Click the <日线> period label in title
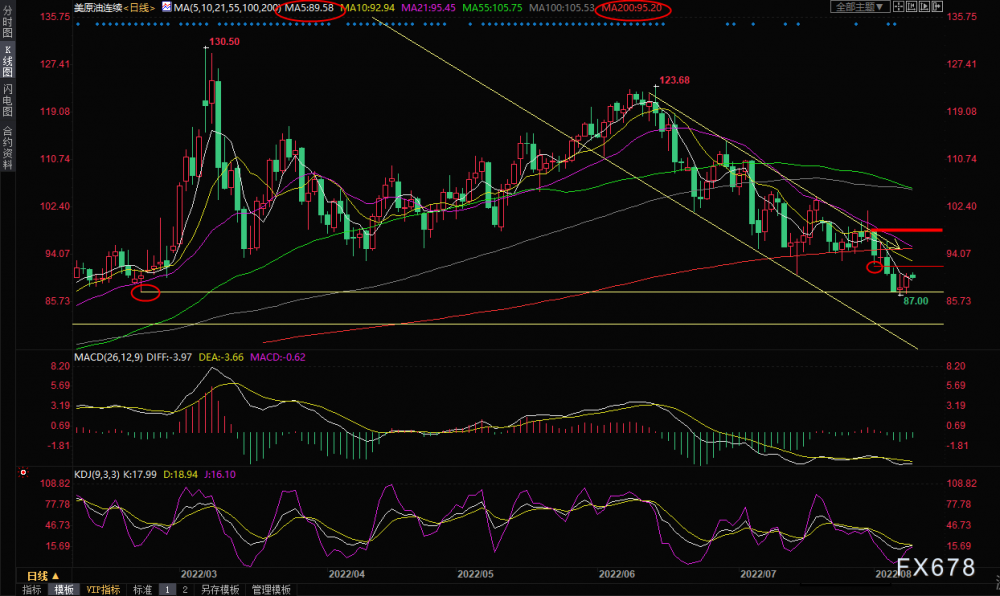 coord(138,8)
